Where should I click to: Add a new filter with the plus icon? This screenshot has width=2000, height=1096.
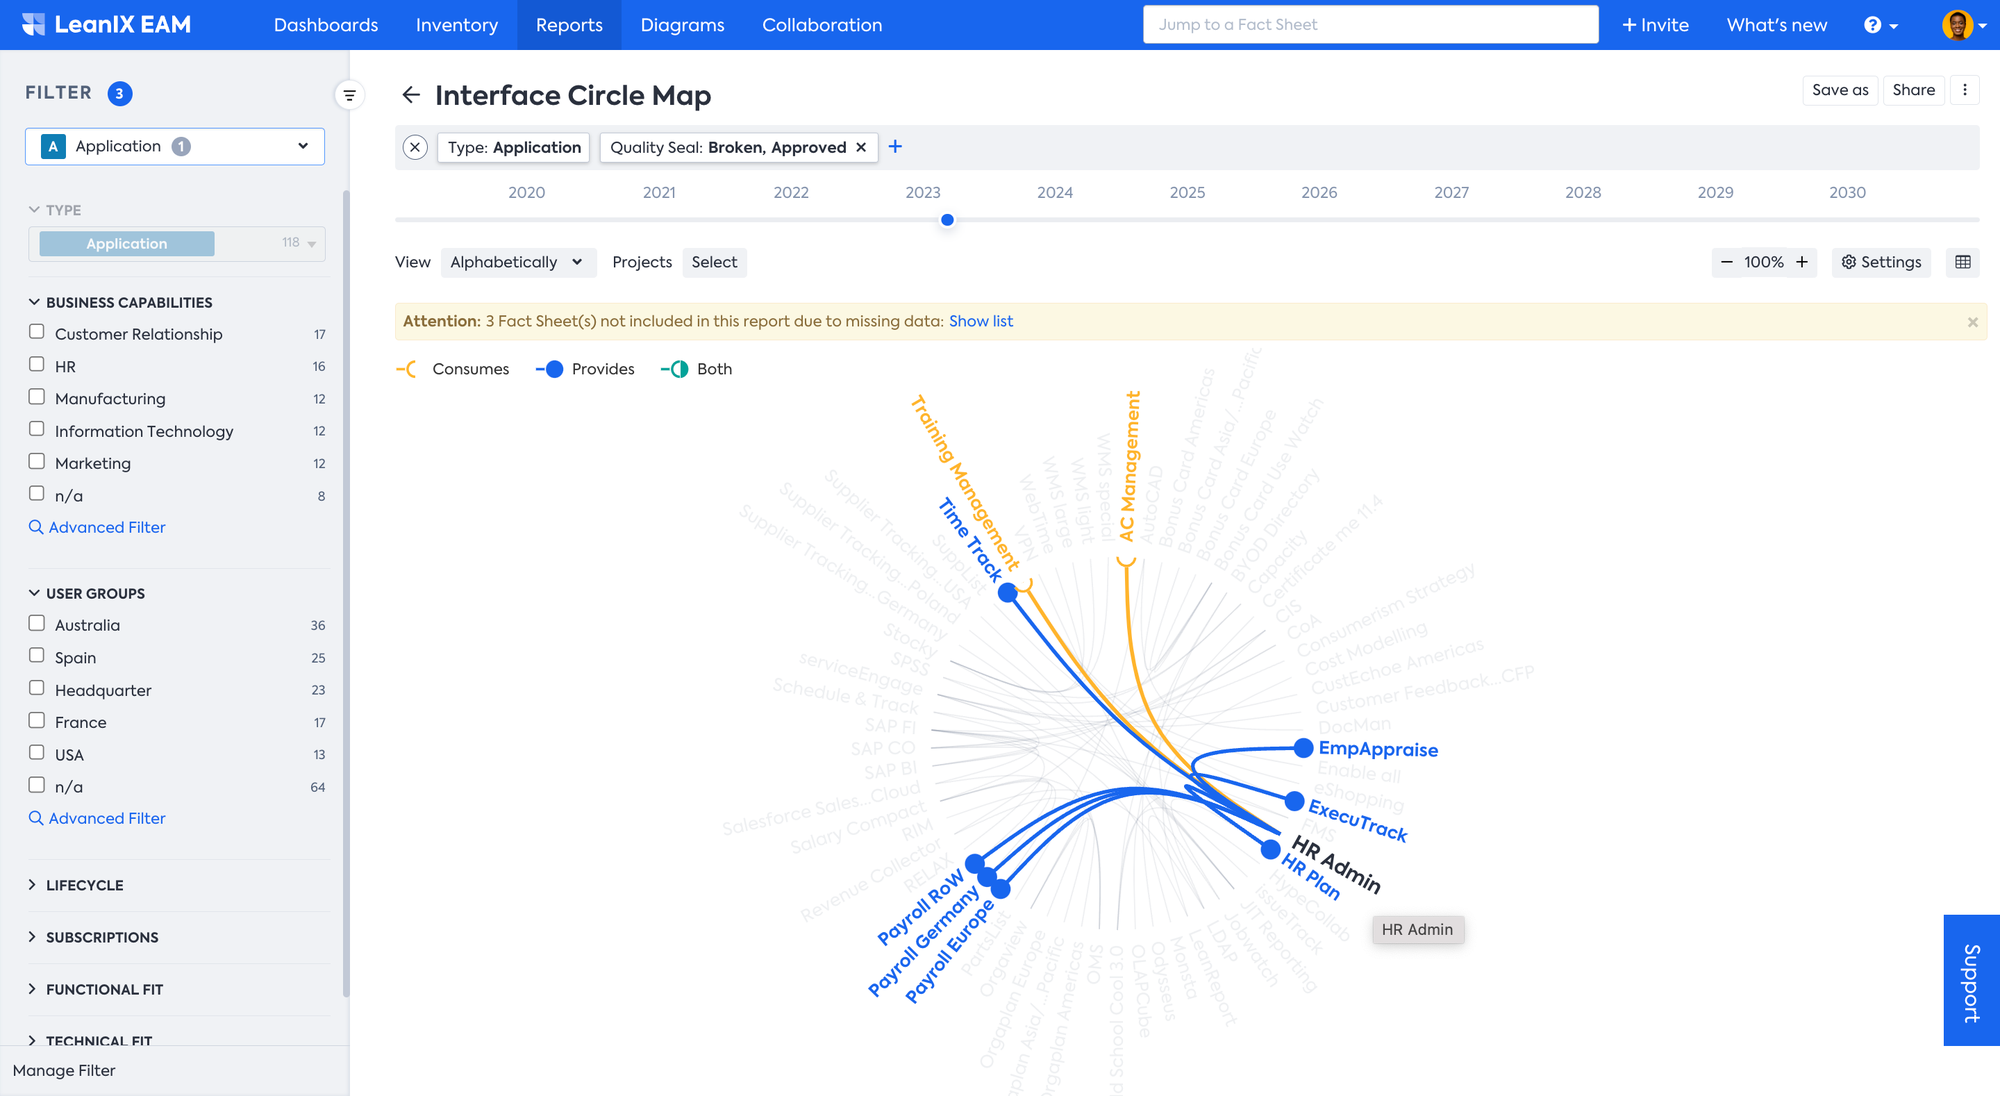pyautogui.click(x=895, y=147)
